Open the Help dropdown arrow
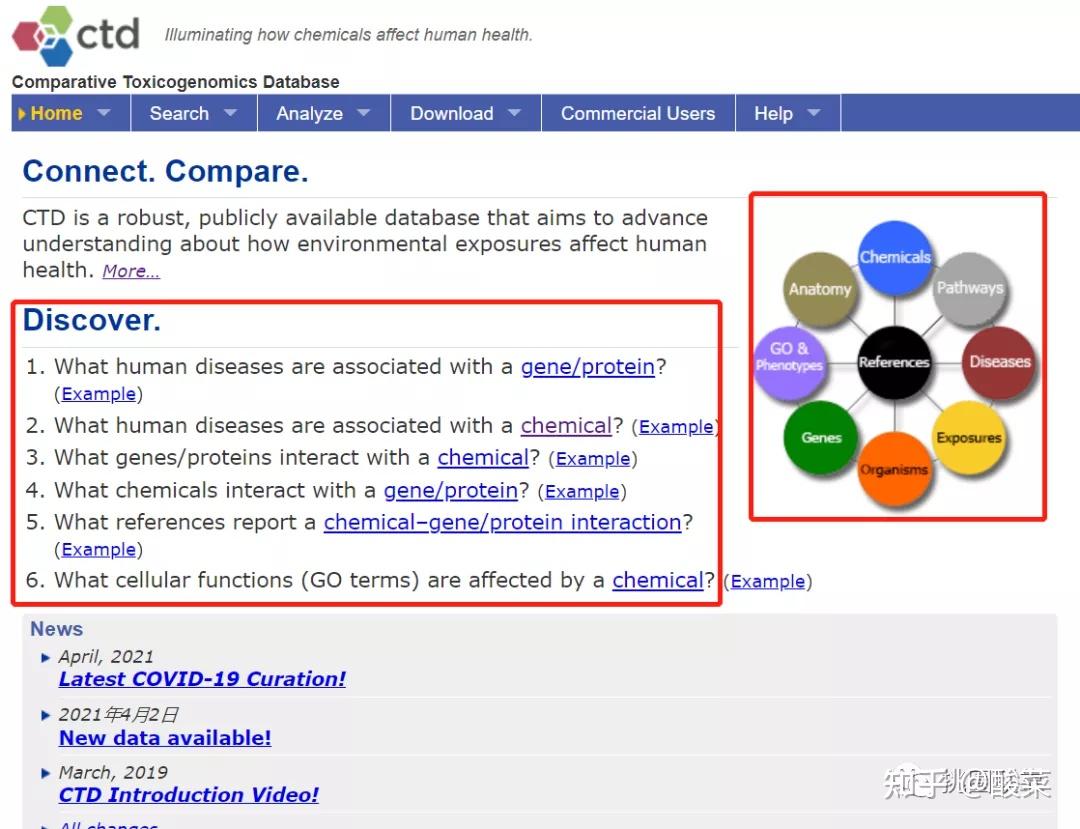 point(813,112)
